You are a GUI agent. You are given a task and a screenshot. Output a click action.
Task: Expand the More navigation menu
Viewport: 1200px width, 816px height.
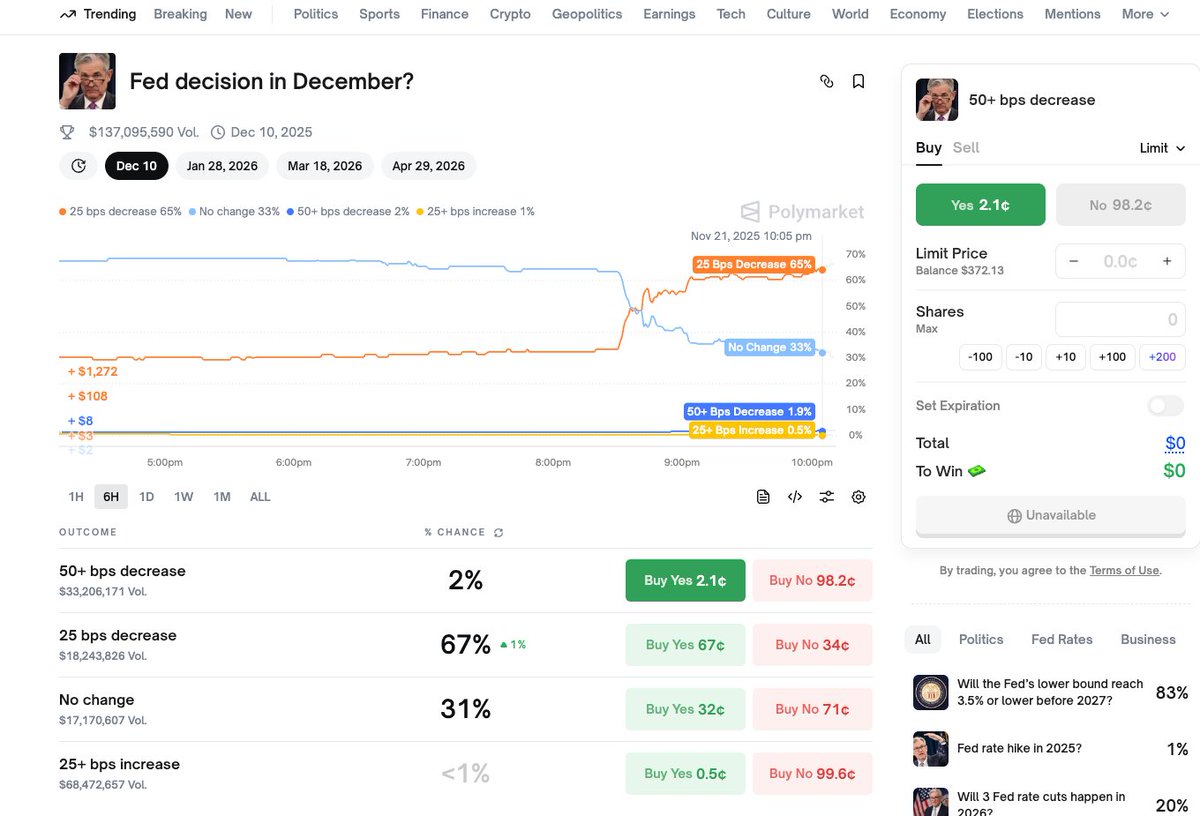[1145, 14]
